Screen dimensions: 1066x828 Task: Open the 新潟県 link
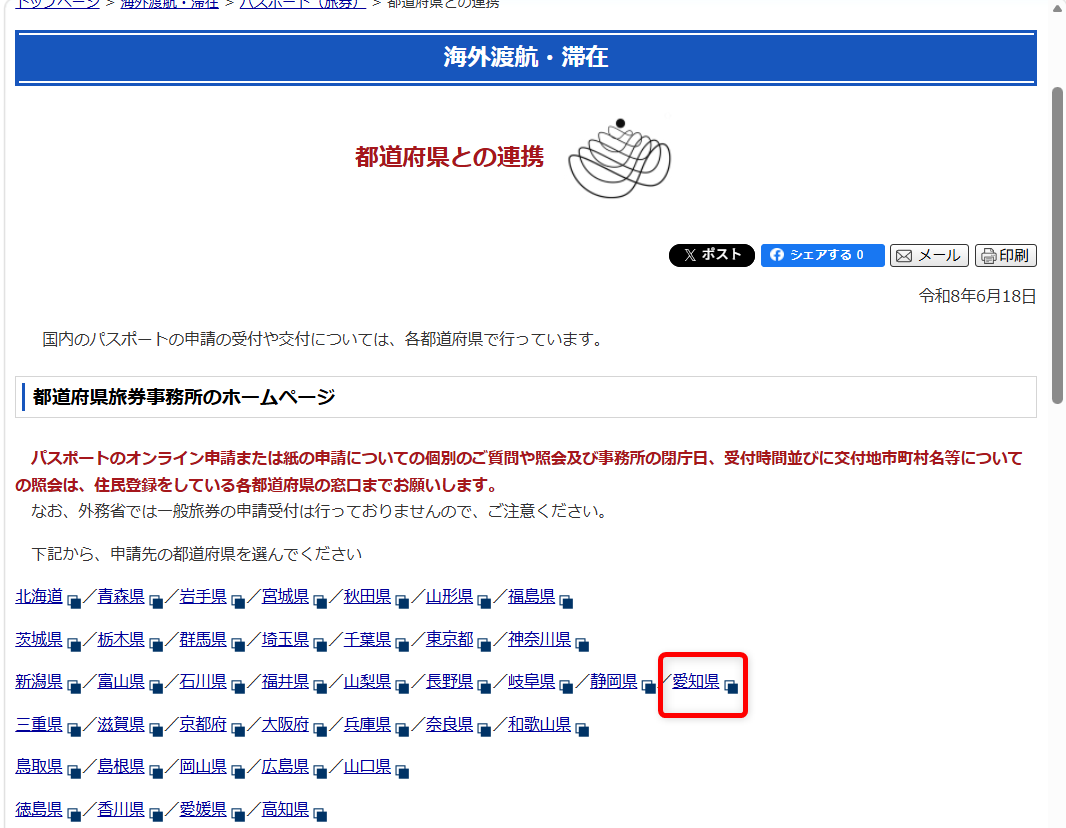pos(39,681)
